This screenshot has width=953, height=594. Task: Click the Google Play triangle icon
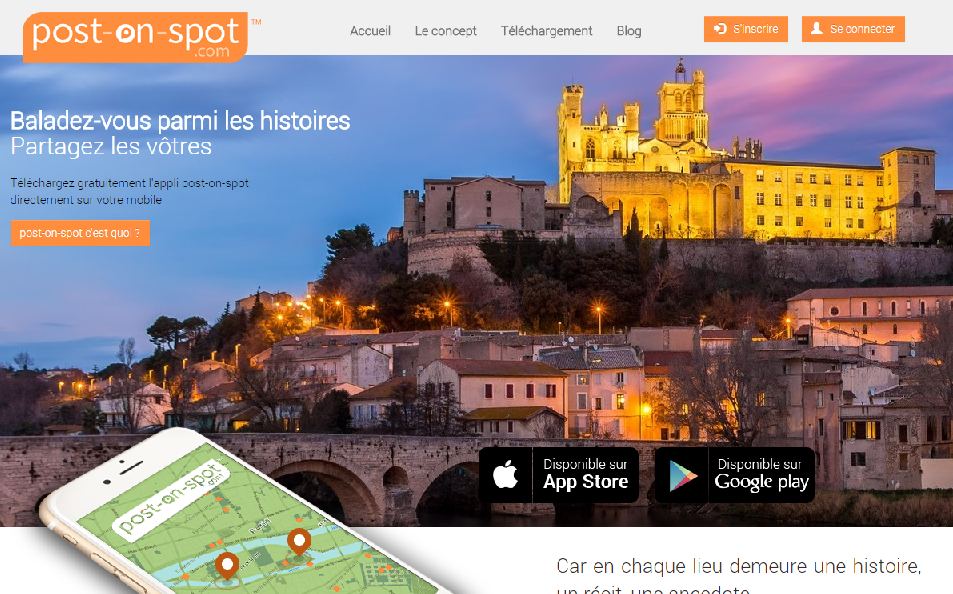point(683,475)
